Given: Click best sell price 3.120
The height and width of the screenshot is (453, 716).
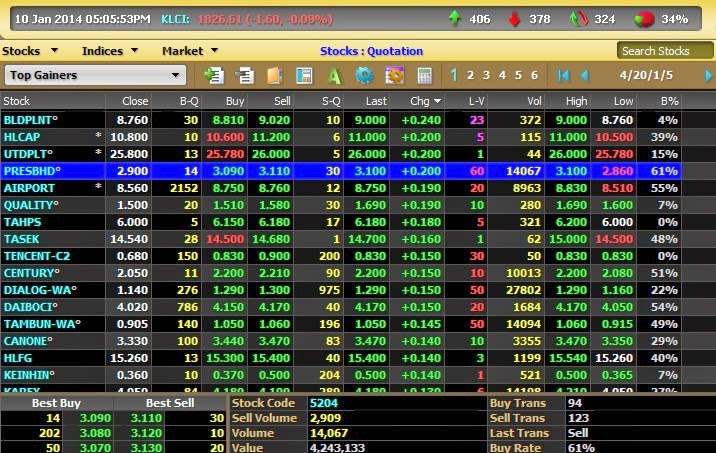Looking at the screenshot, I should pyautogui.click(x=146, y=433).
